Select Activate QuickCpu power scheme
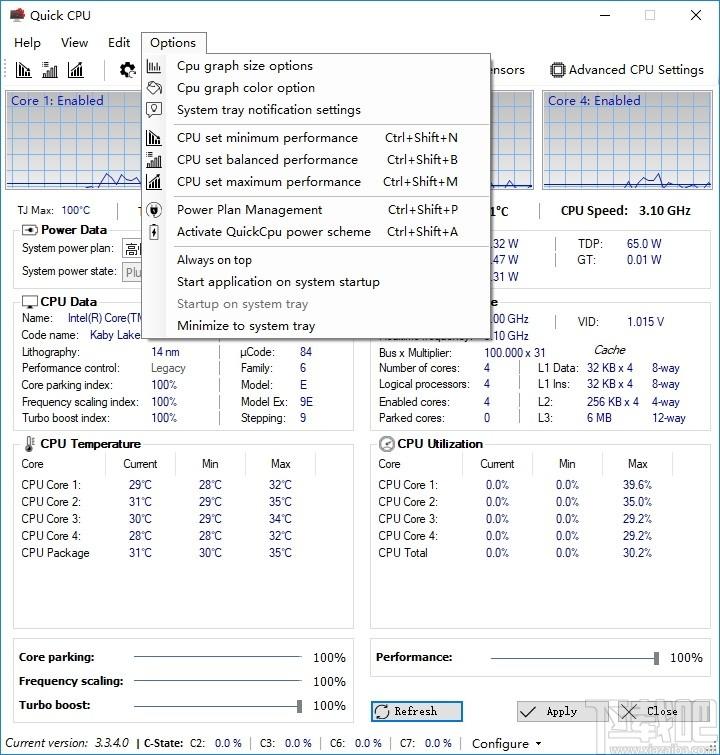This screenshot has width=720, height=755. click(x=316, y=232)
